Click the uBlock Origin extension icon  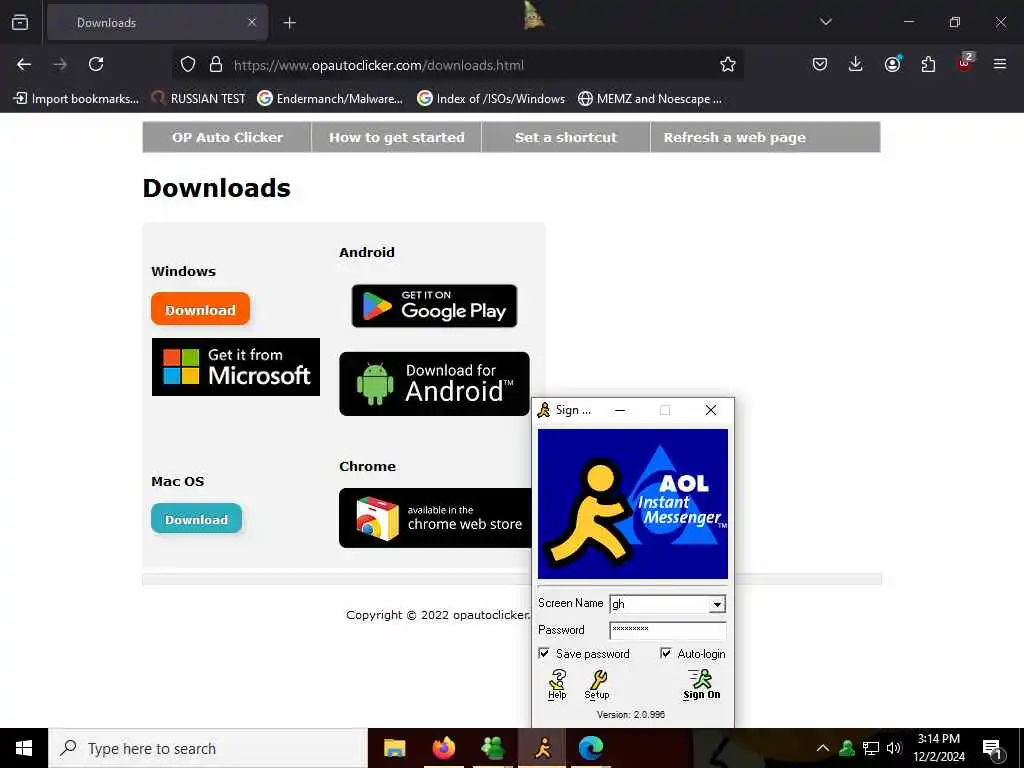(965, 63)
